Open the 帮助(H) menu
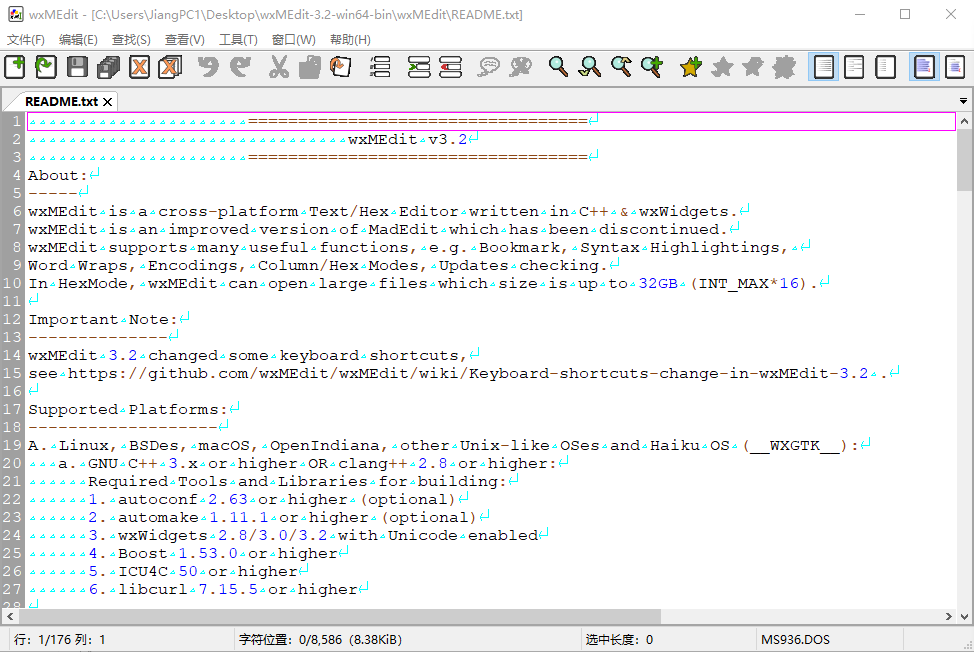Image resolution: width=974 pixels, height=652 pixels. click(x=350, y=40)
